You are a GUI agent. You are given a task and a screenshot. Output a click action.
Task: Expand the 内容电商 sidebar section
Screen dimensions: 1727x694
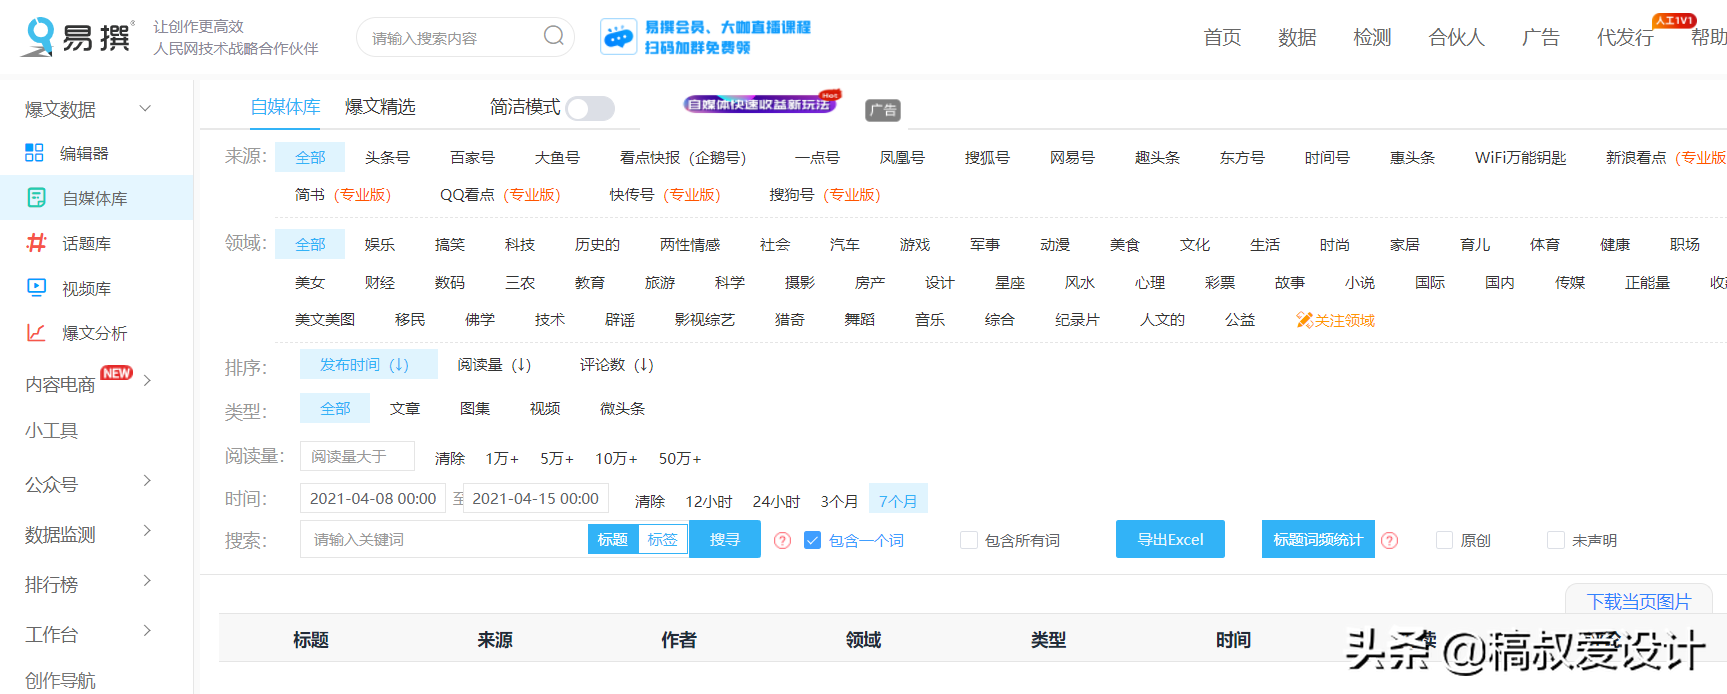point(147,381)
